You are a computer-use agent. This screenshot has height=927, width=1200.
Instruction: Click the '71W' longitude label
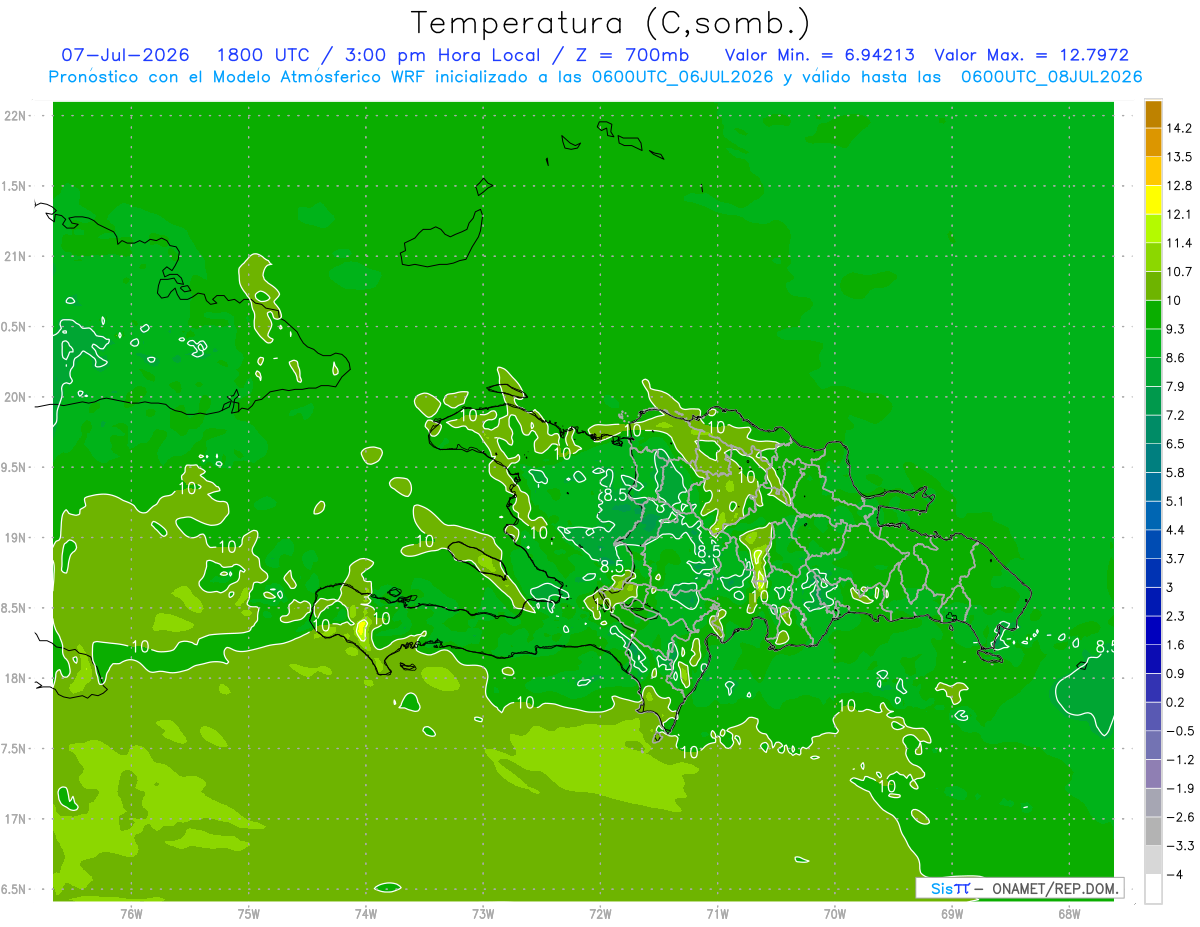717,912
